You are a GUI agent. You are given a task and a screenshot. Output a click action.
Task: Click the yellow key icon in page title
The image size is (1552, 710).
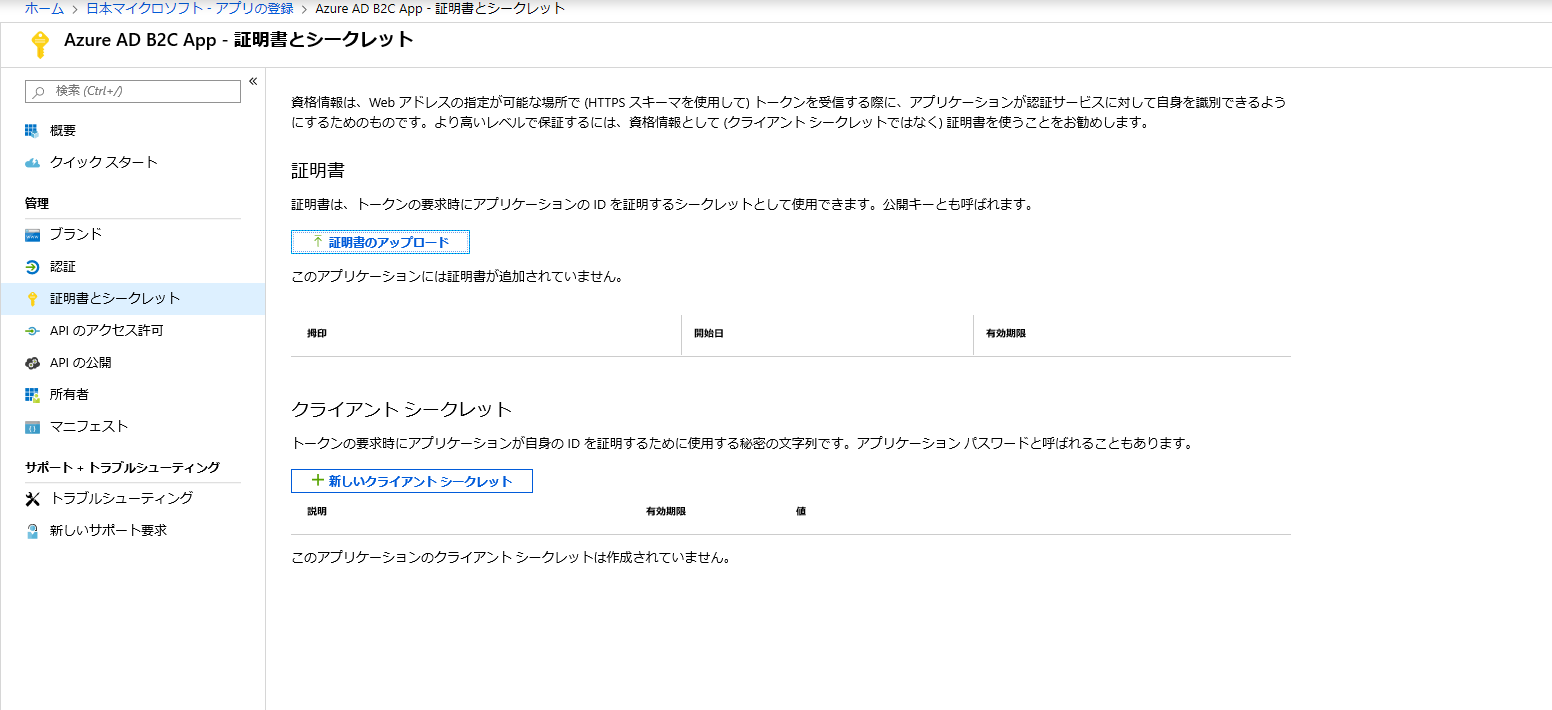point(40,44)
